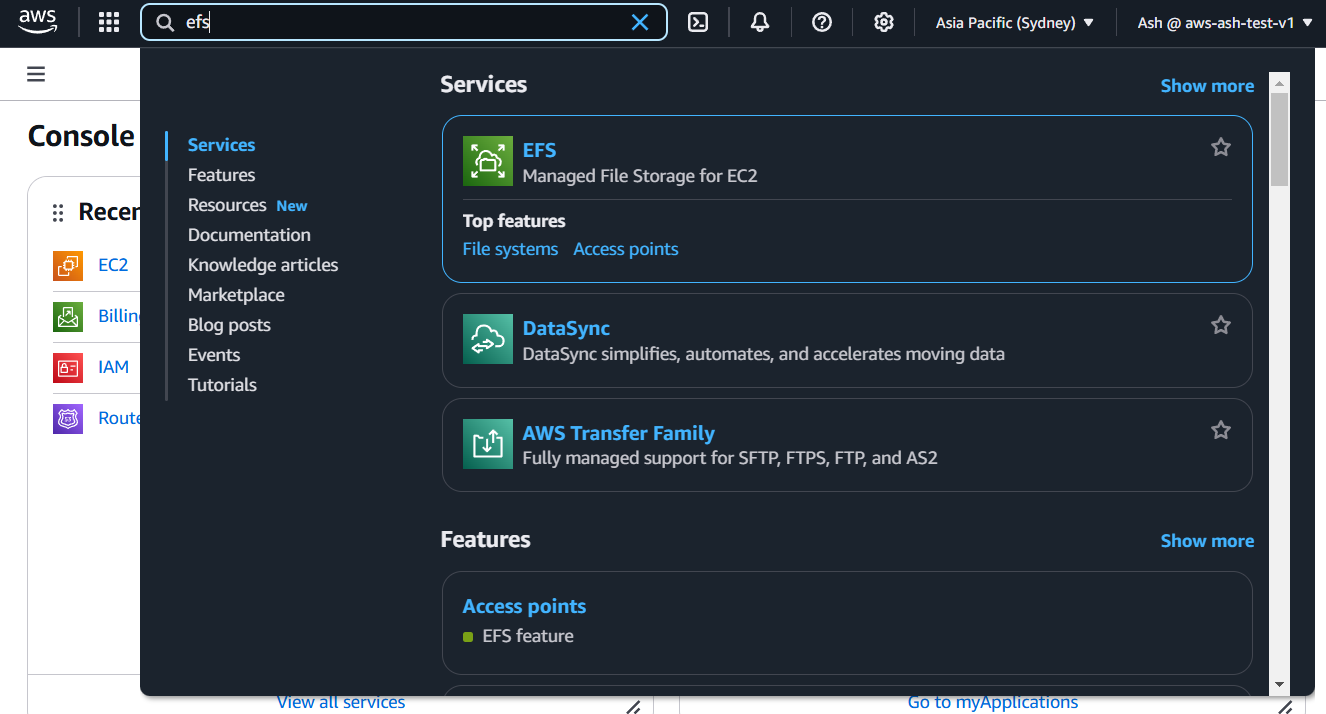Click the search results scrollbar thumb
This screenshot has height=714, width=1326.
pyautogui.click(x=1279, y=139)
